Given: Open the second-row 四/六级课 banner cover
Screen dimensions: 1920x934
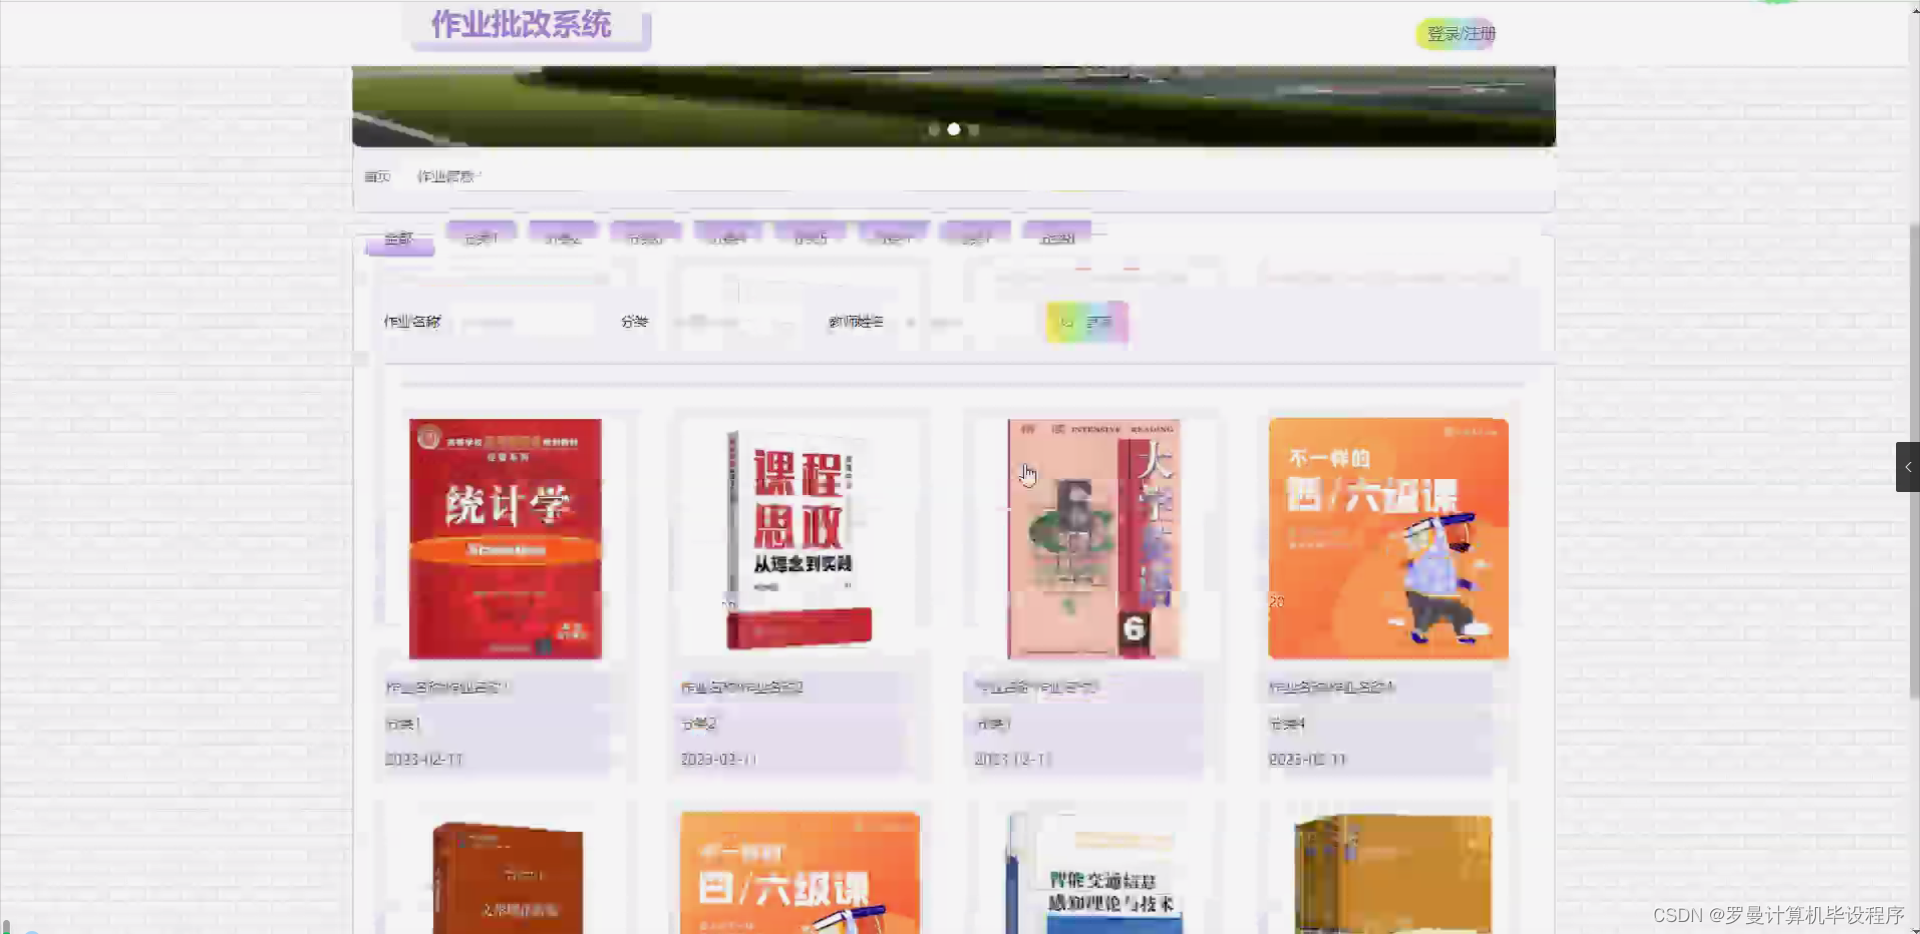Looking at the screenshot, I should coord(800,872).
